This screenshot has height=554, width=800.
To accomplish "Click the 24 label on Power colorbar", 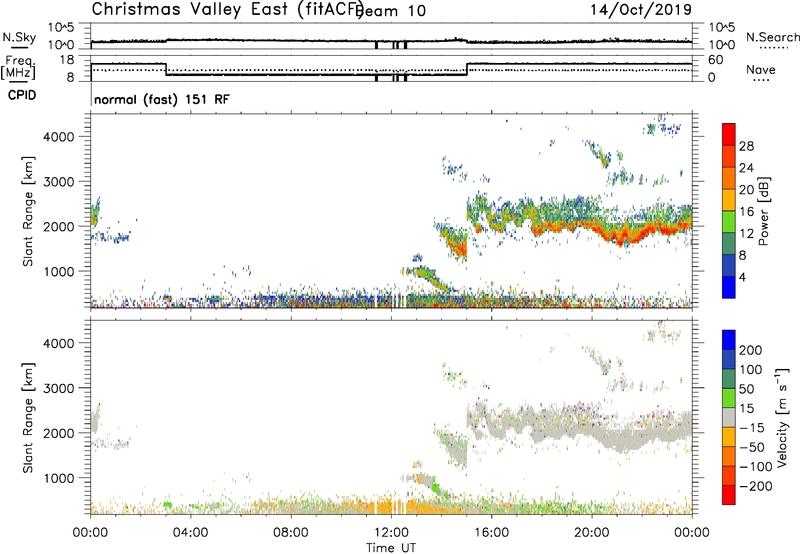I will (746, 168).
